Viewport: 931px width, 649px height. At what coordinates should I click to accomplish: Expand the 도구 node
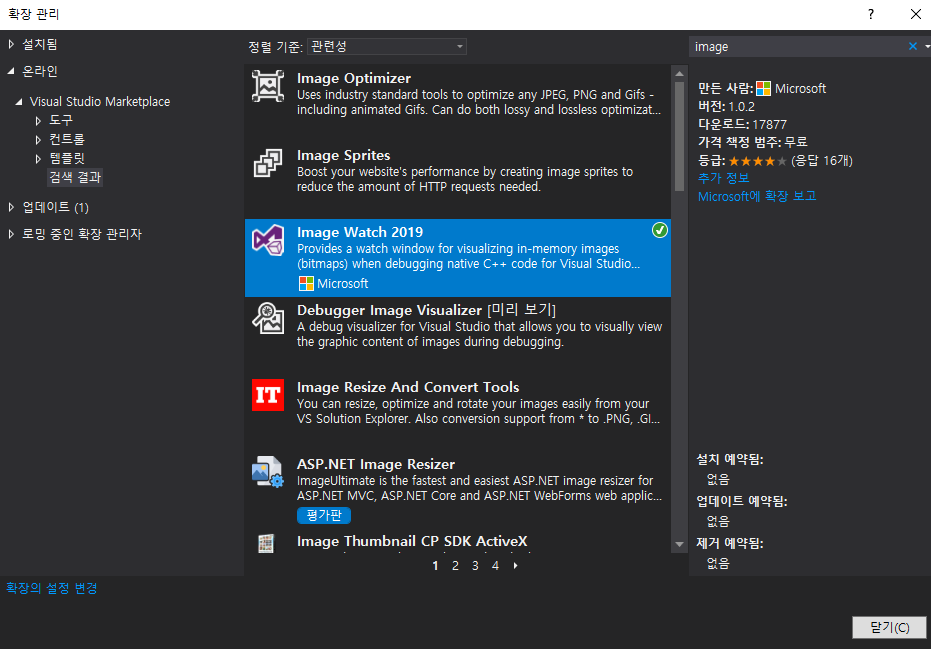(x=38, y=121)
